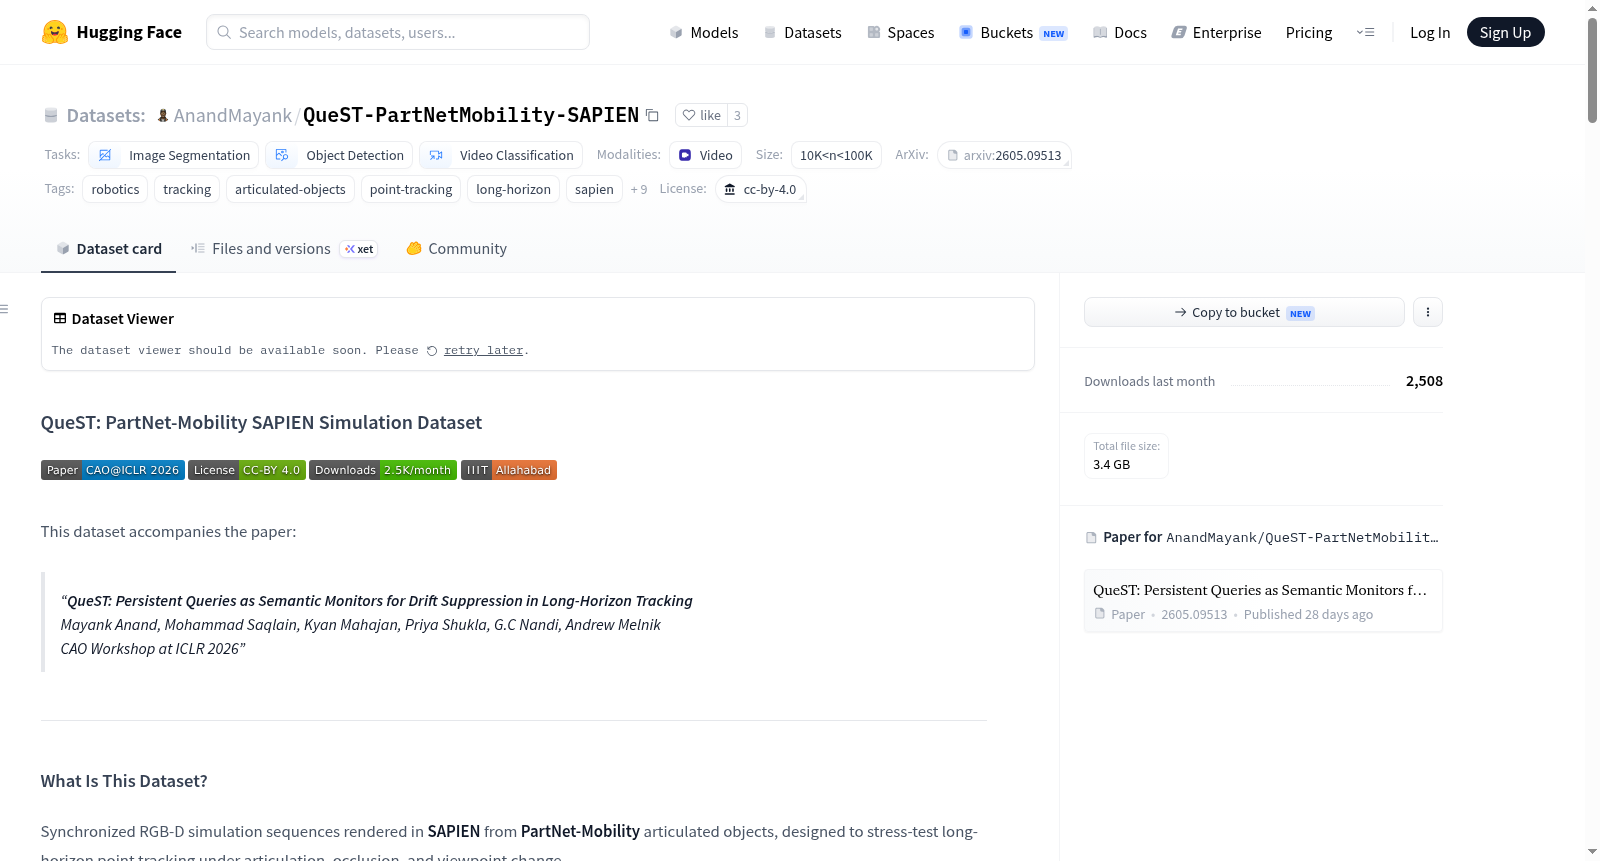Select the point-tracking tag
The width and height of the screenshot is (1600, 861).
(x=411, y=189)
